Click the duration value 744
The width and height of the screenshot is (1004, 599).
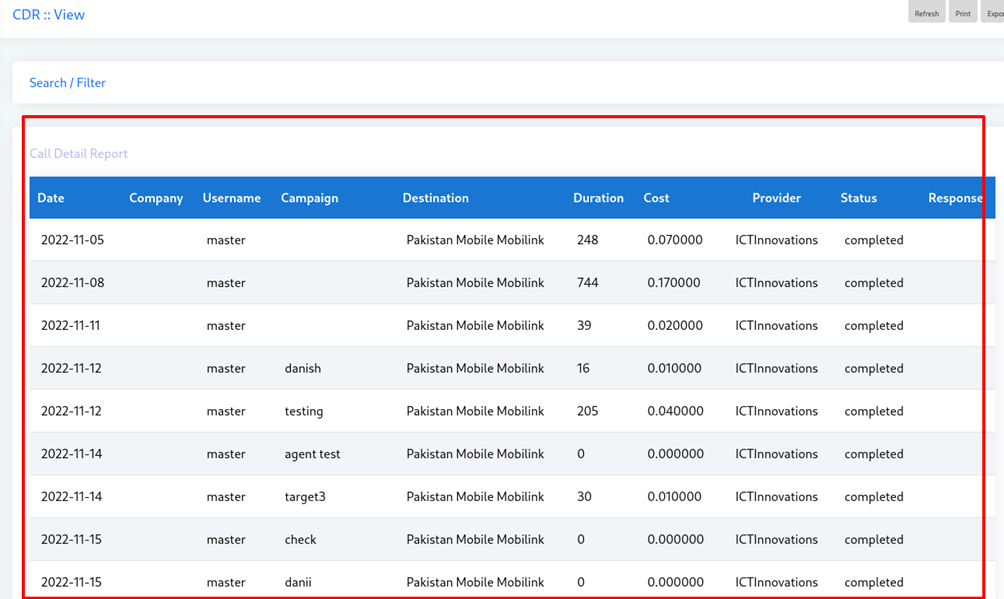(587, 283)
